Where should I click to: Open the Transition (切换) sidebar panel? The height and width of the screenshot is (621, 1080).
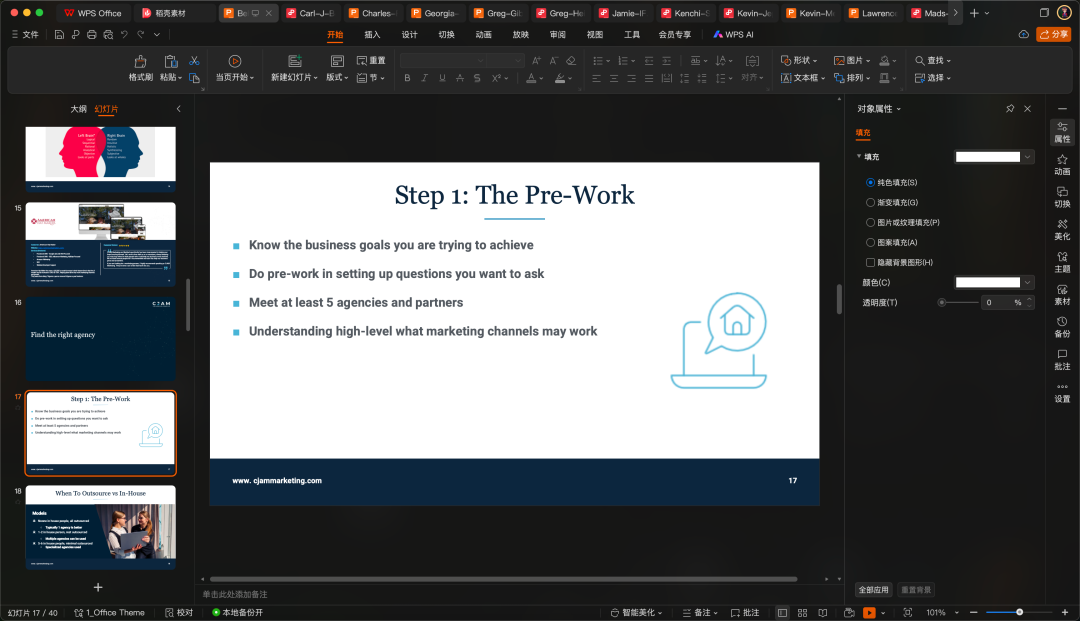[1062, 197]
